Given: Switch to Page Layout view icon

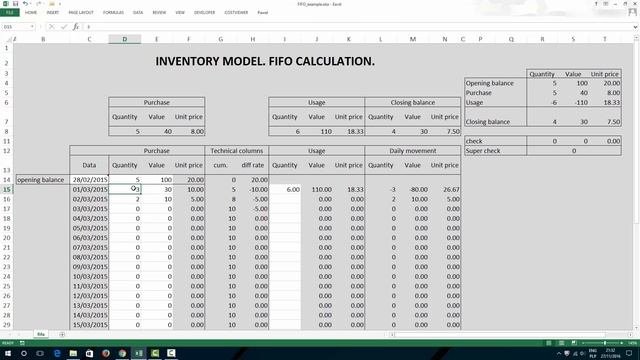Looking at the screenshot, I should [x=562, y=343].
